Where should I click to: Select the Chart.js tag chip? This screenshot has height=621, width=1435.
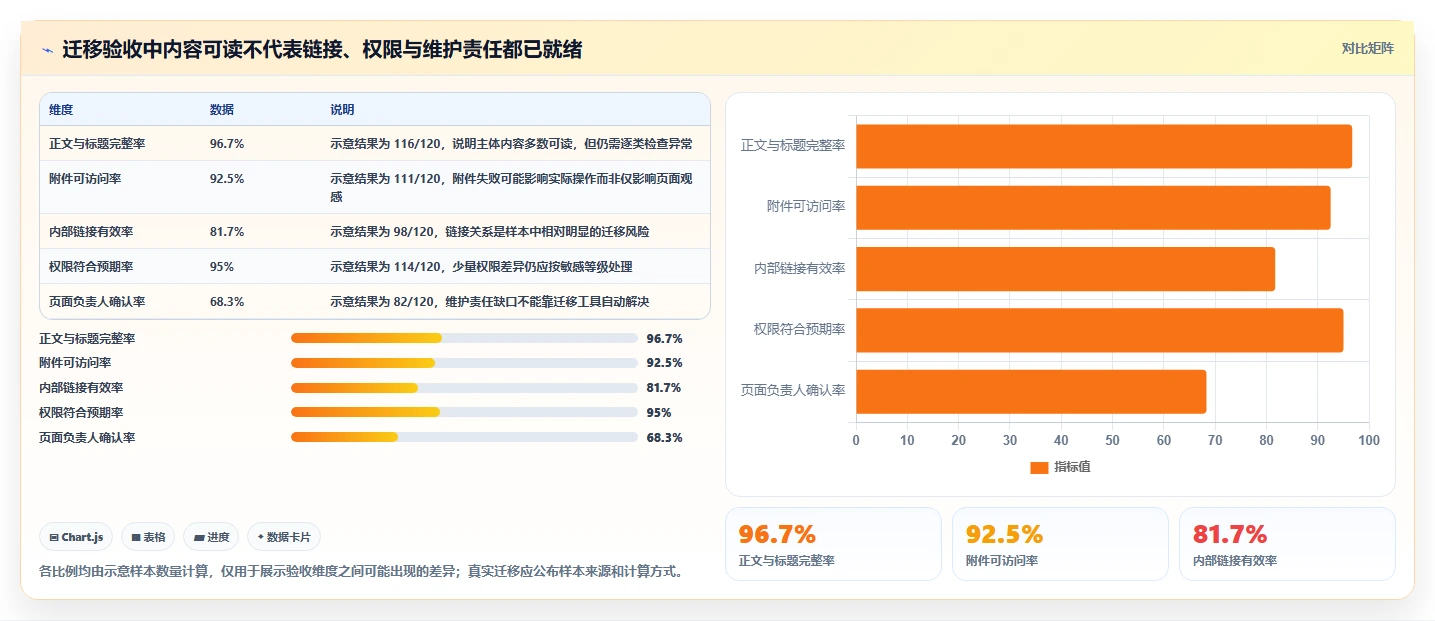(x=77, y=537)
